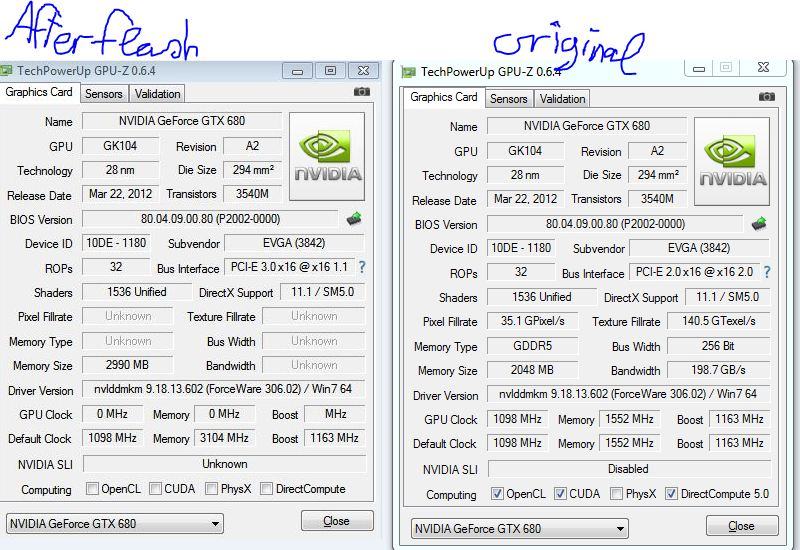The width and height of the screenshot is (800, 550).
Task: Minimize the left GPU-Z window
Action: [297, 71]
